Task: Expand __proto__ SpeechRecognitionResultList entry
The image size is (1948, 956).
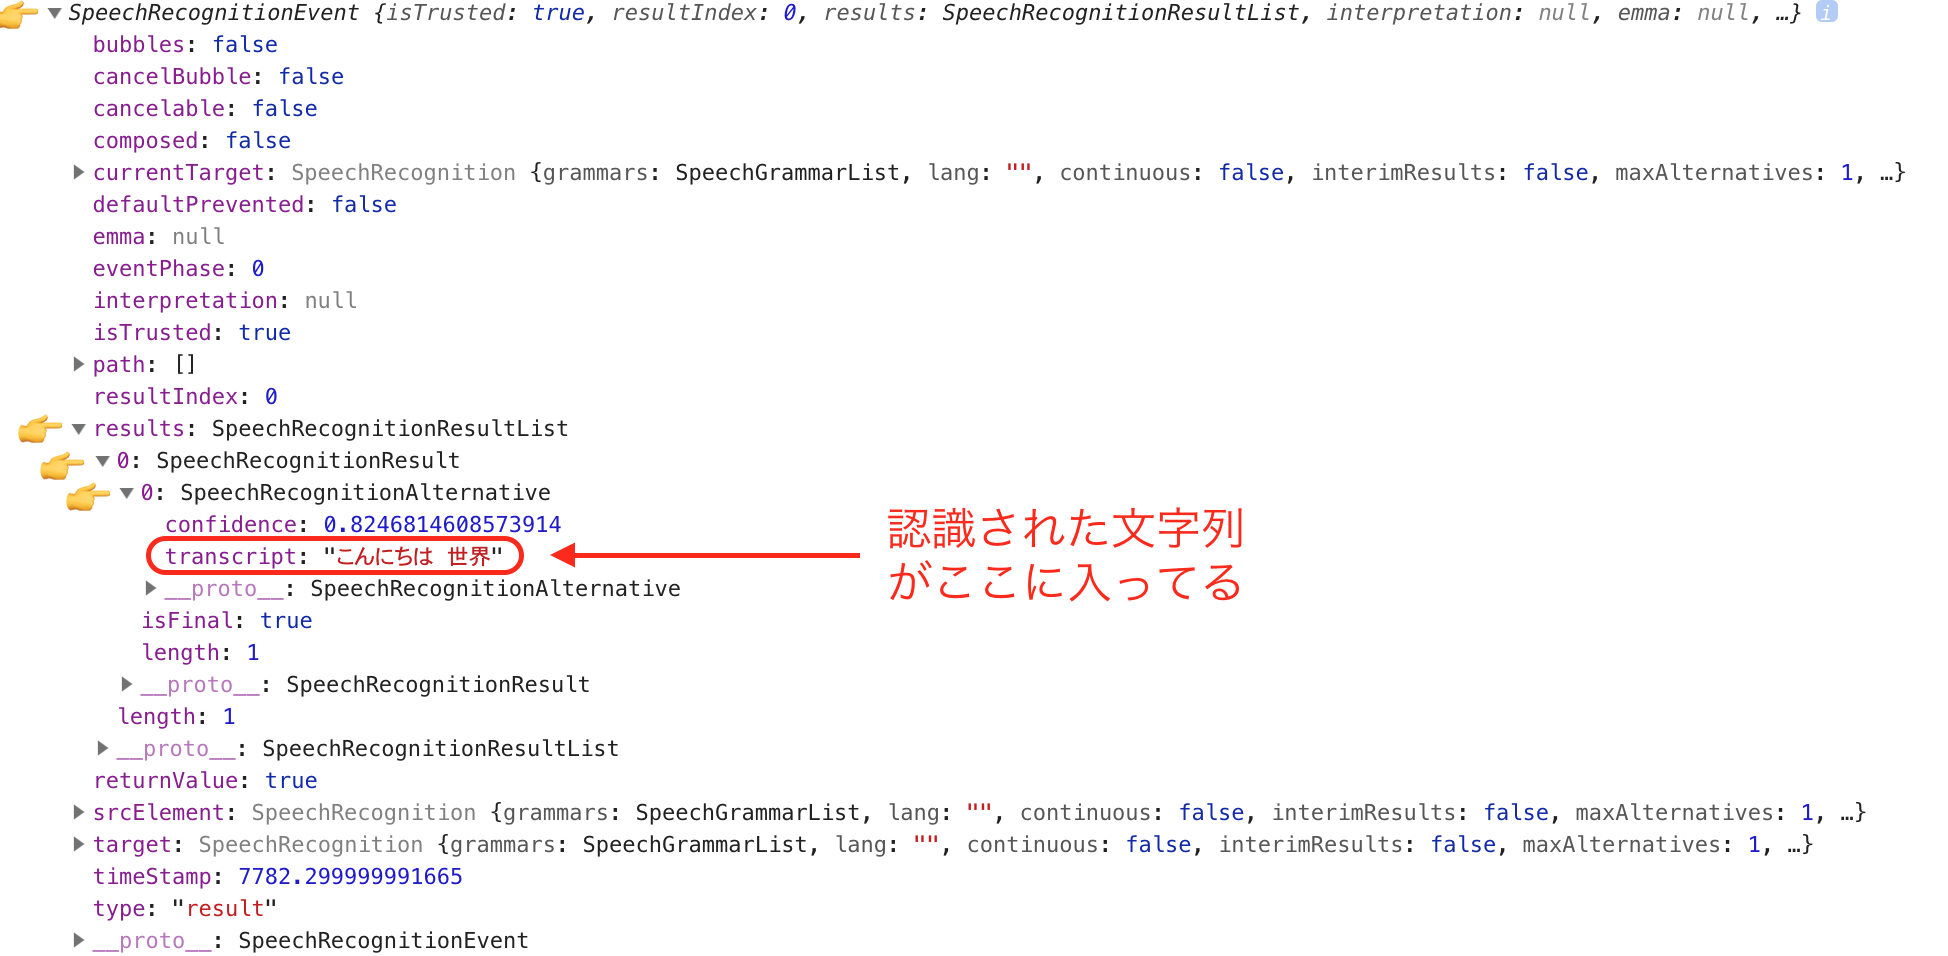Action: coord(102,748)
